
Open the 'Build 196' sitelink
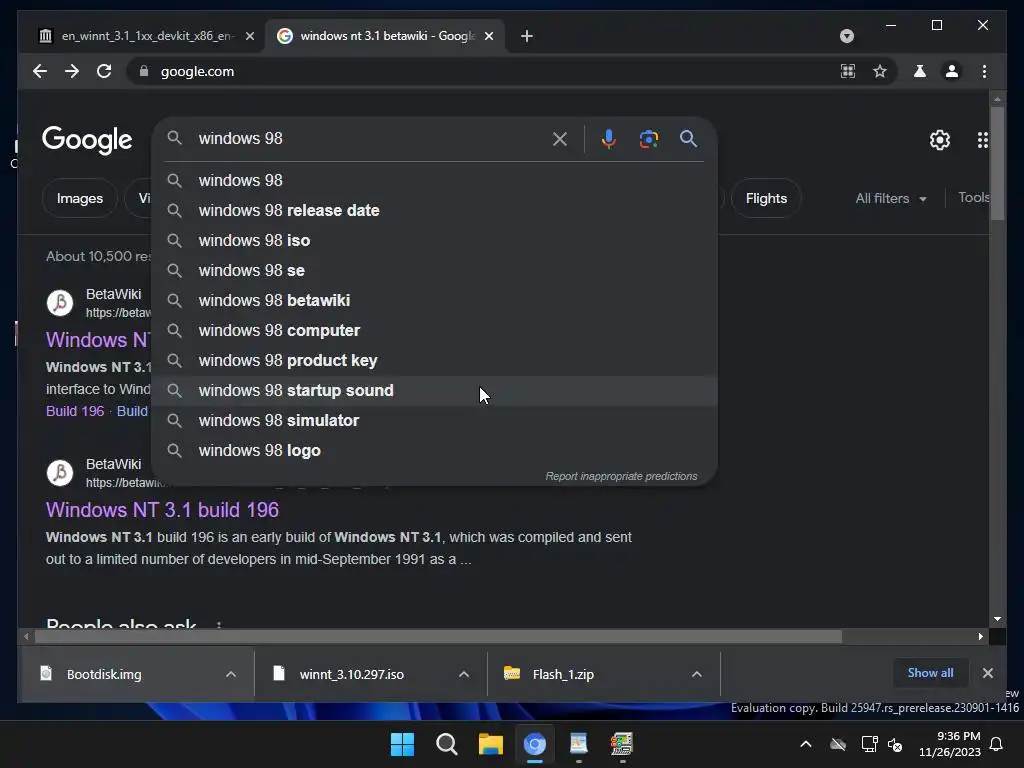point(75,411)
